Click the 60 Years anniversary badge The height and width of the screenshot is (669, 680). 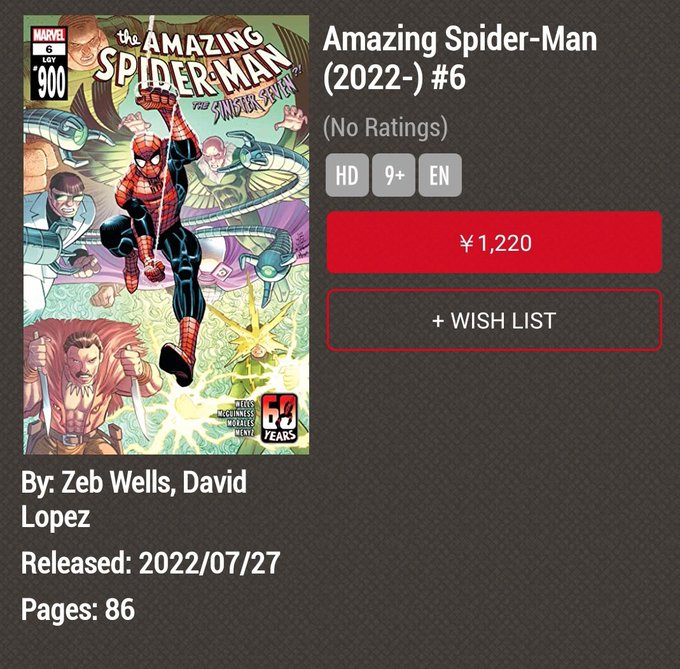click(x=280, y=418)
